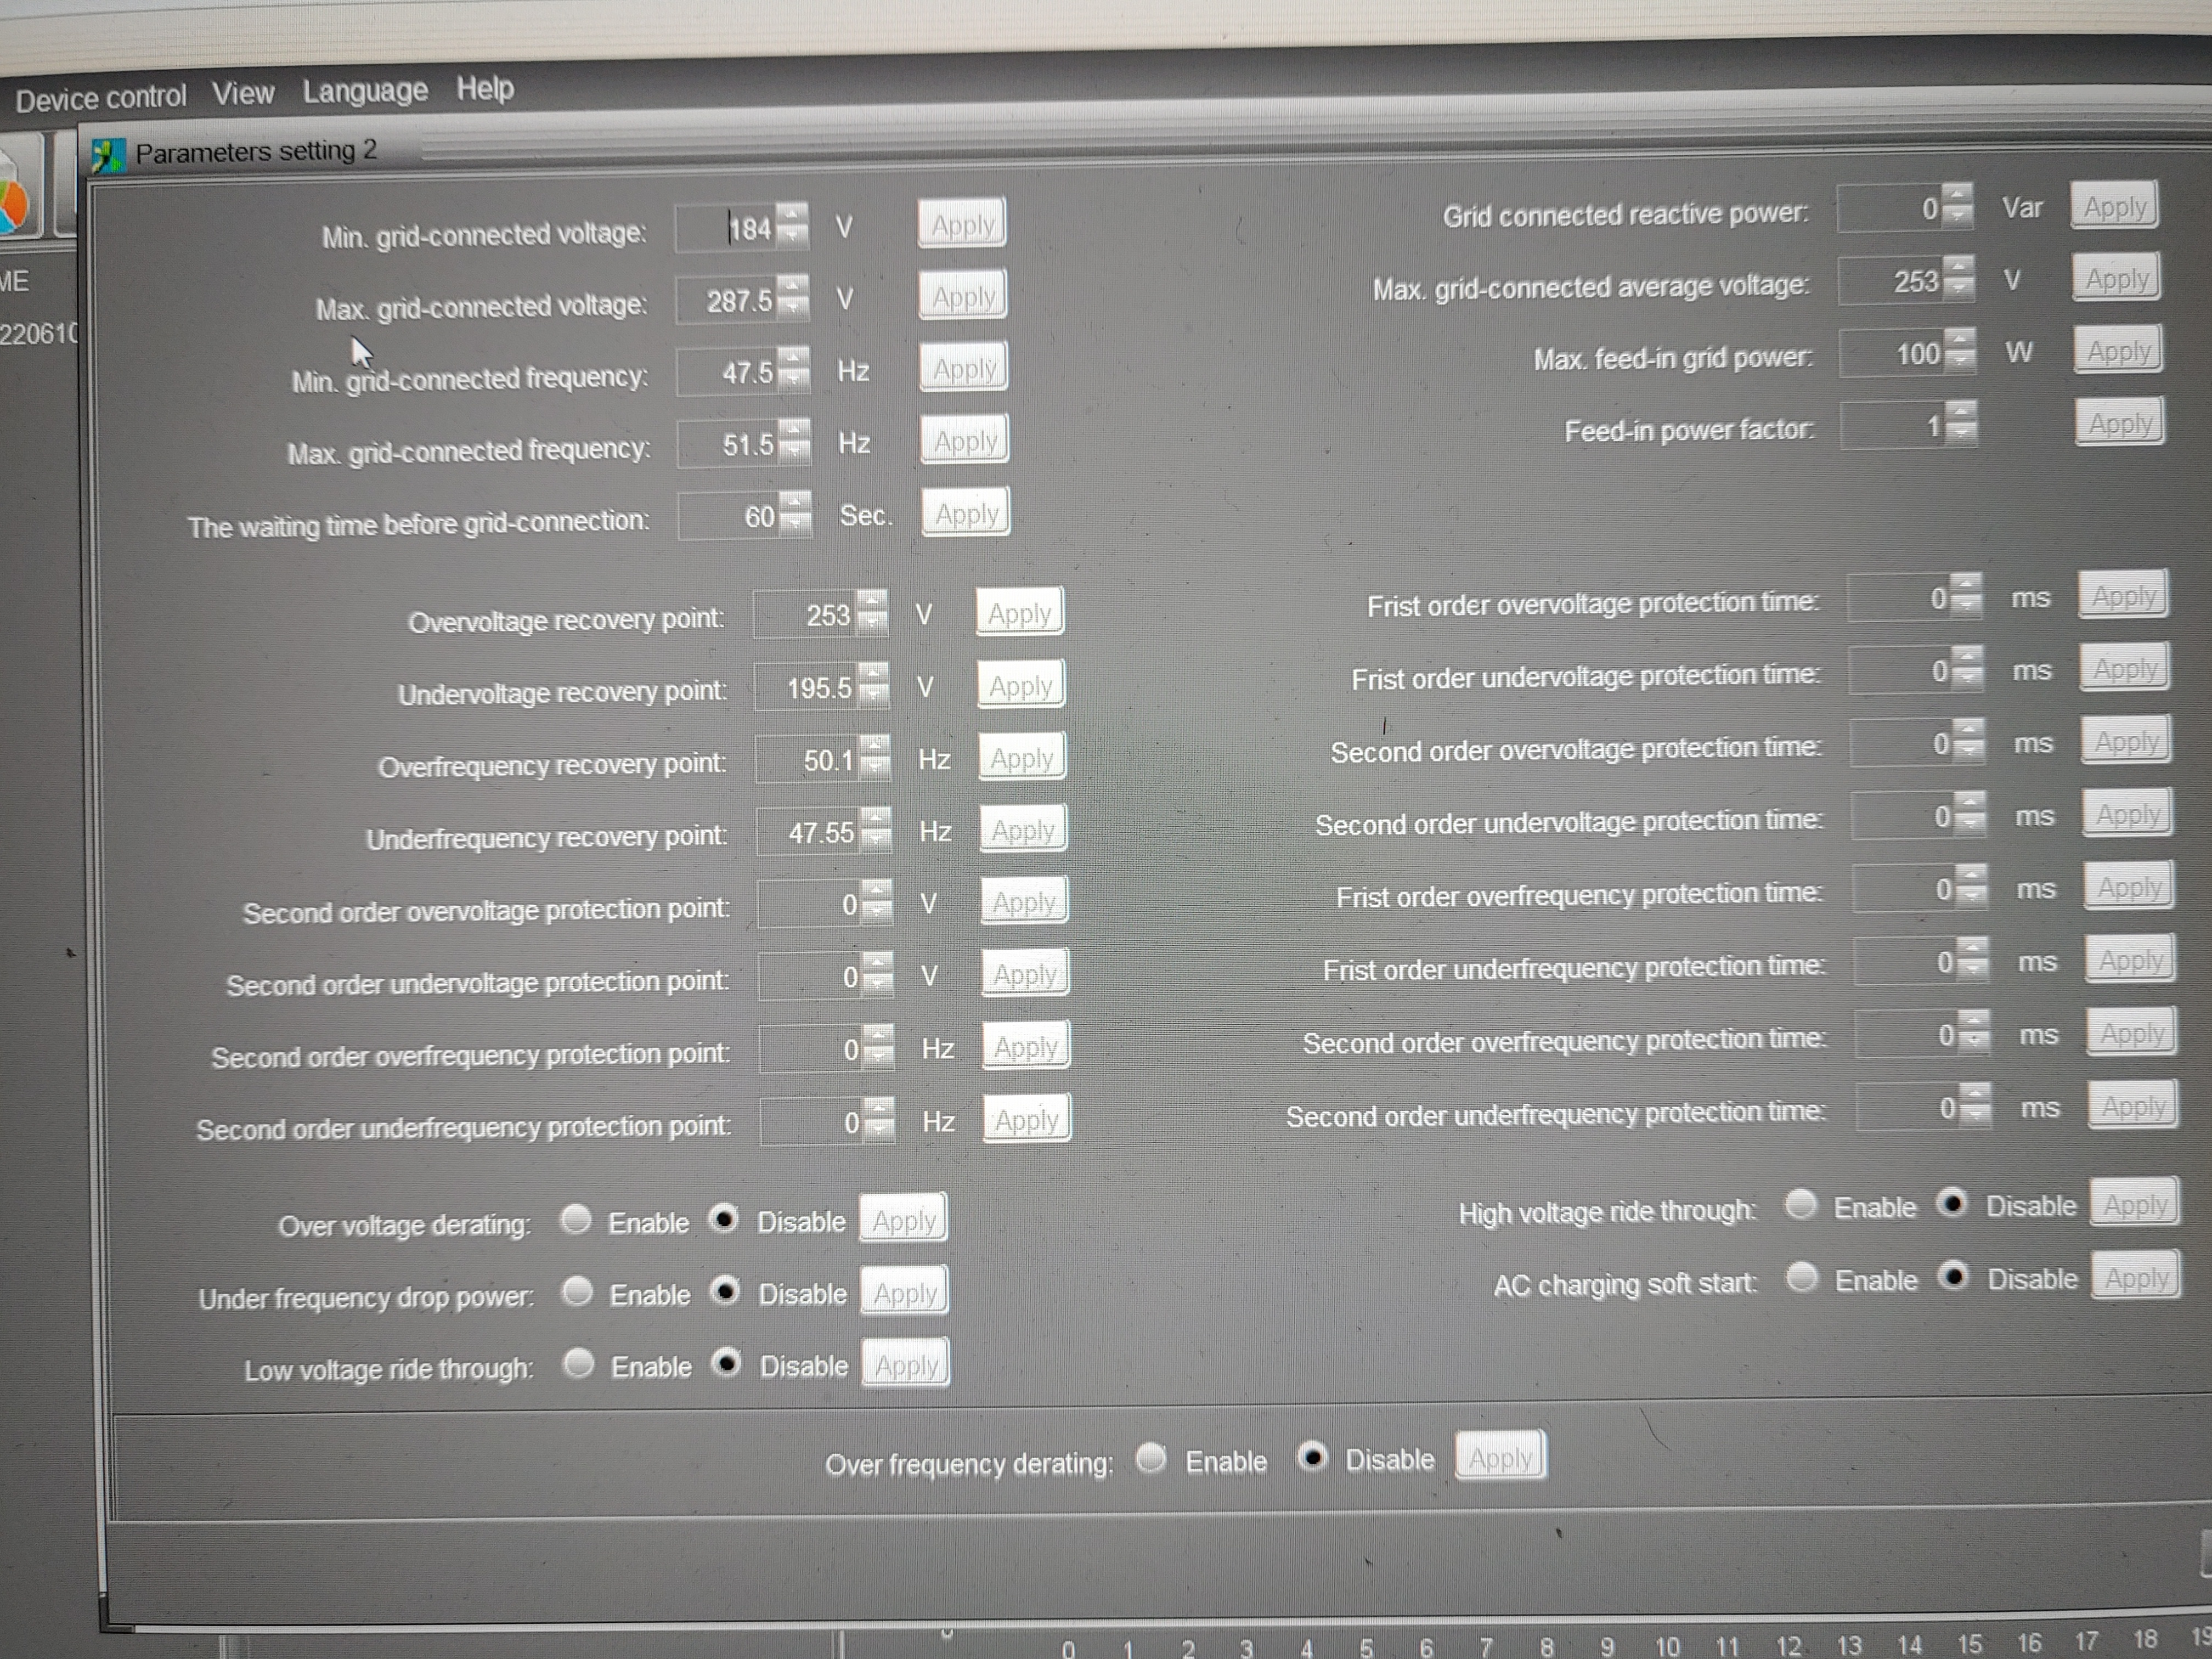
Task: Increase Min. grid-connected voltage with up arrow
Action: 793,214
